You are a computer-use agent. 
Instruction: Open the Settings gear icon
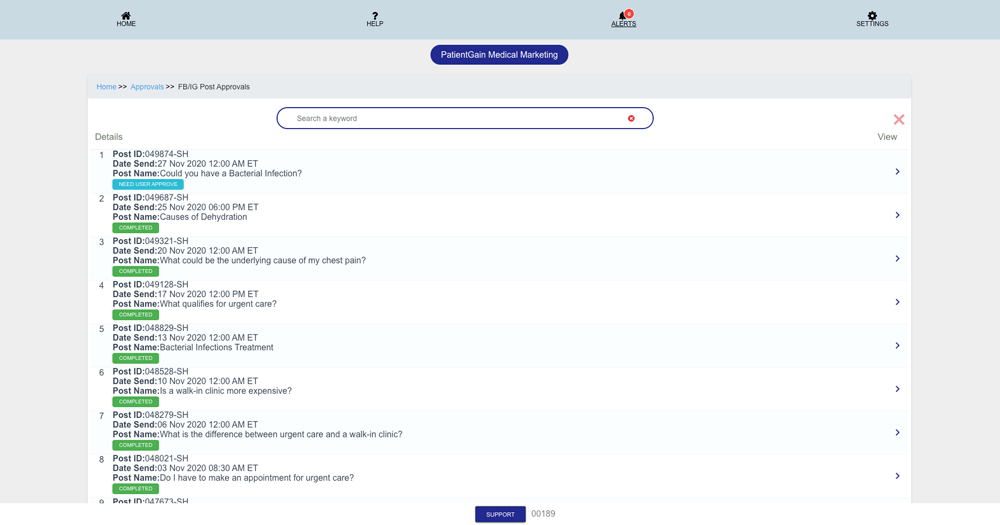click(x=872, y=15)
